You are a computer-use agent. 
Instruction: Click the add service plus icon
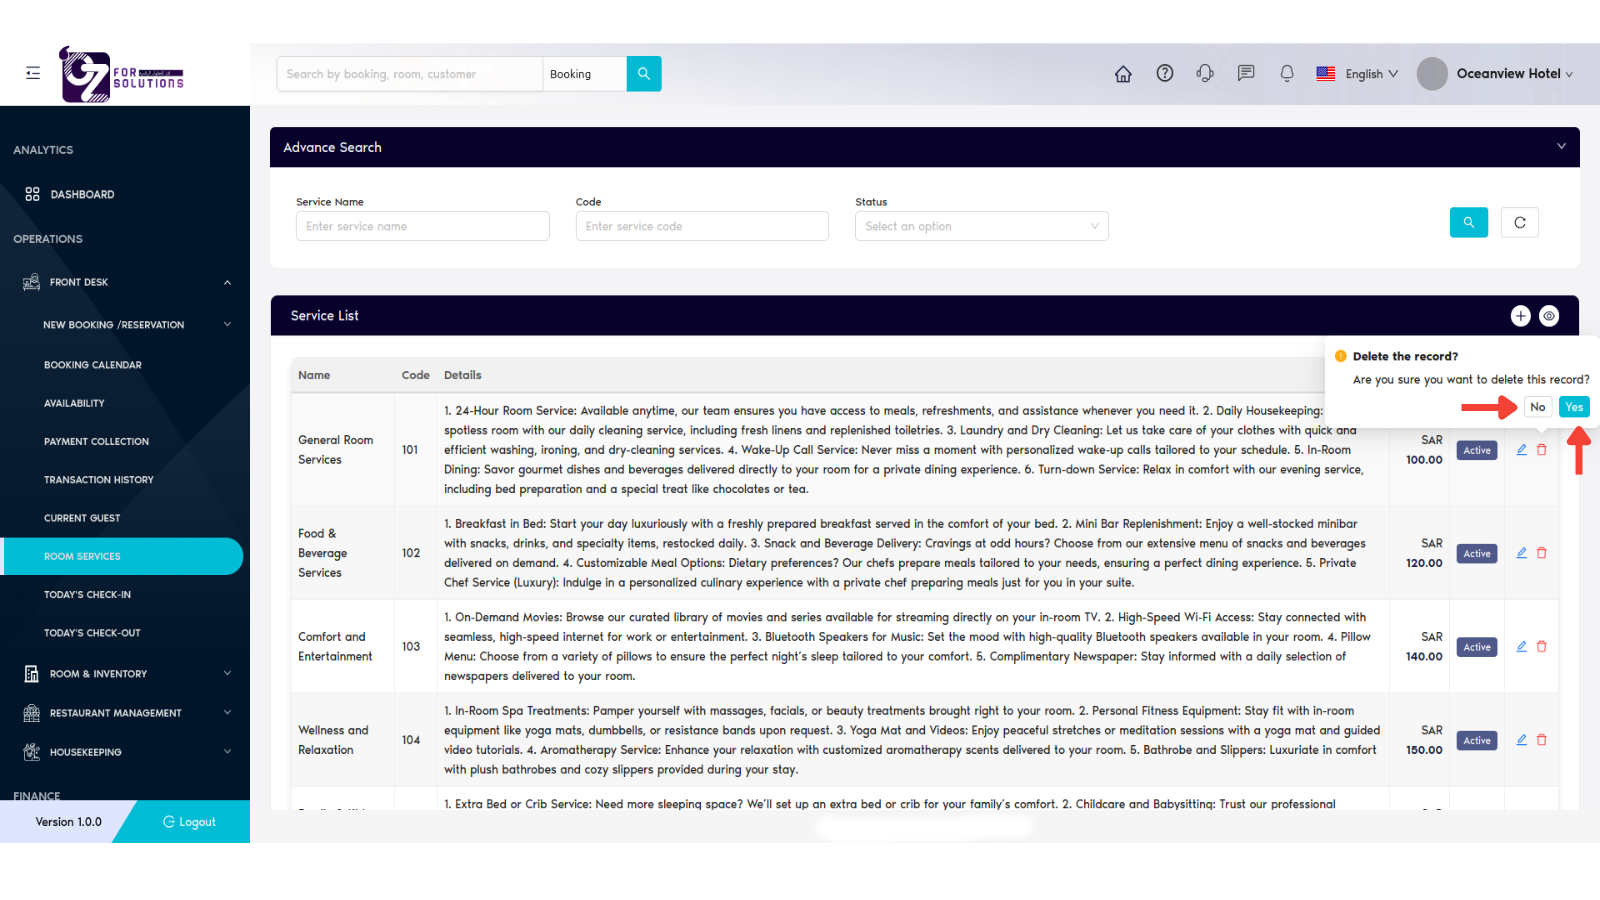(1520, 316)
